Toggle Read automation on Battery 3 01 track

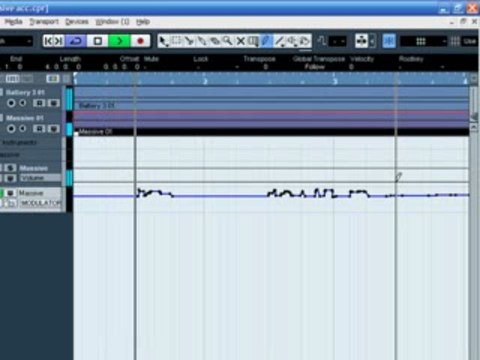click(39, 103)
